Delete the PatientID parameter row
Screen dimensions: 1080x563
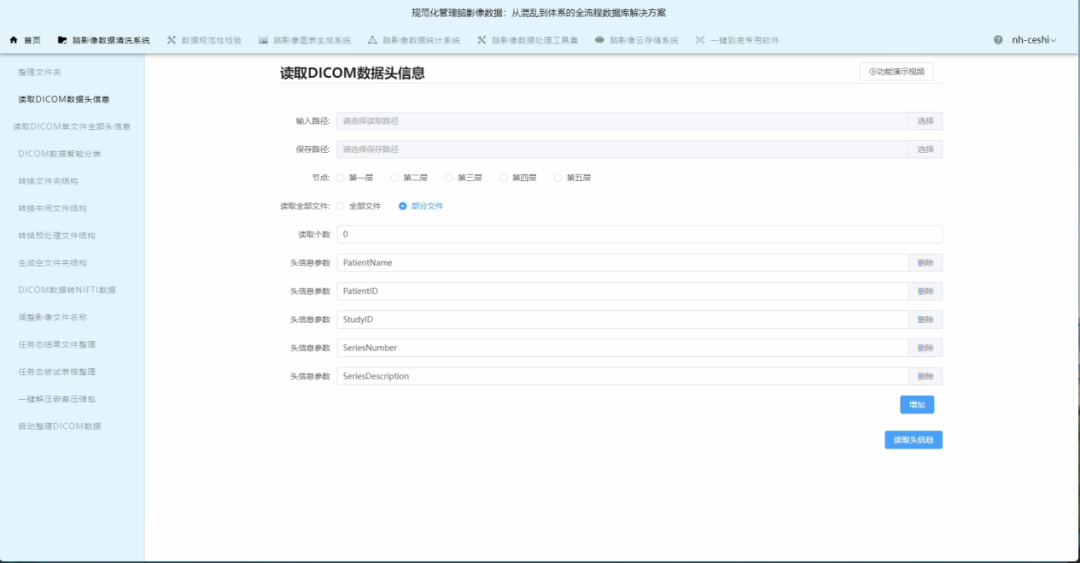point(925,291)
